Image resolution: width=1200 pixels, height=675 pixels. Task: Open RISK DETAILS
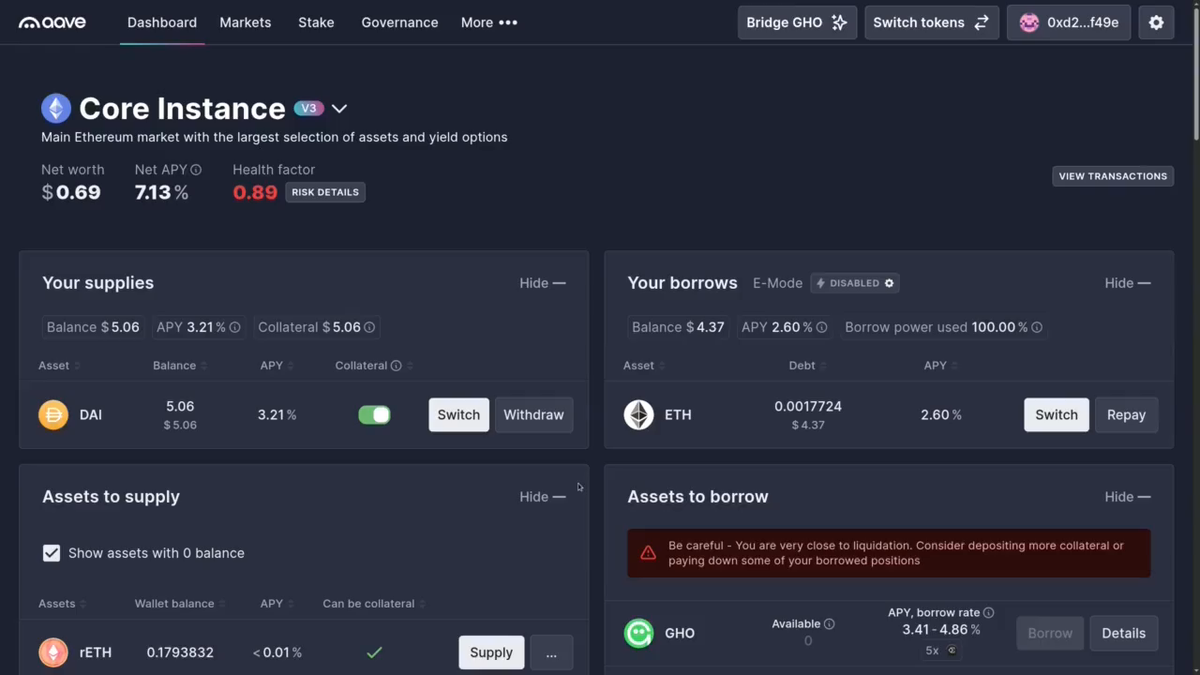tap(325, 192)
